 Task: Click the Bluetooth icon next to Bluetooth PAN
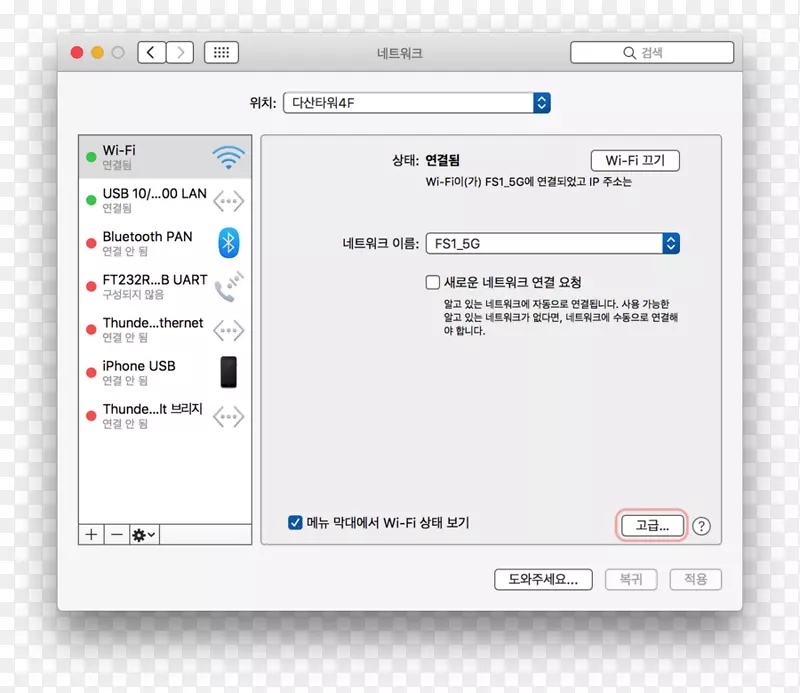[x=228, y=243]
